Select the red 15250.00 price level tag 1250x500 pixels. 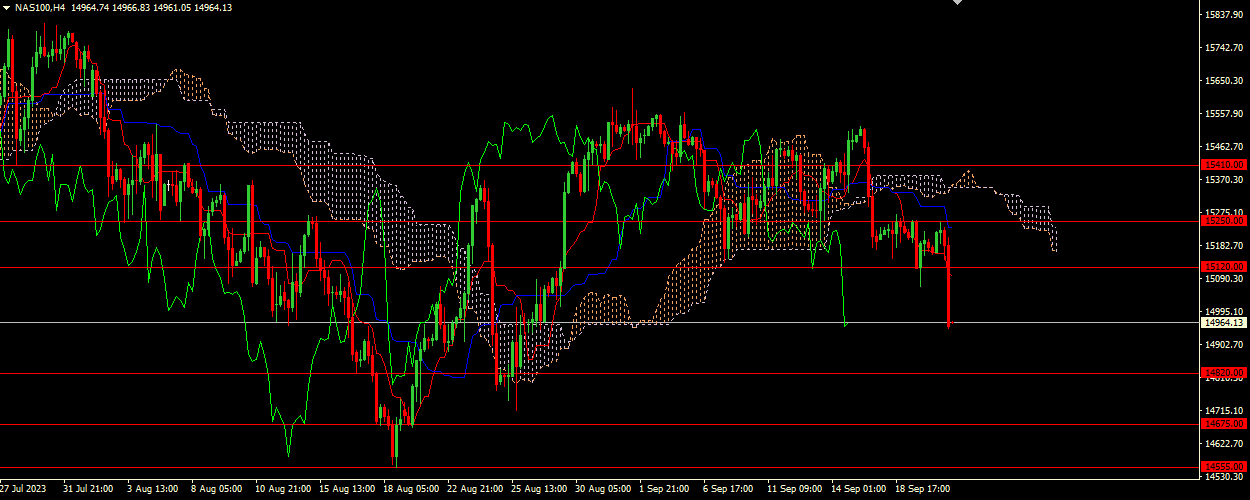[1224, 221]
